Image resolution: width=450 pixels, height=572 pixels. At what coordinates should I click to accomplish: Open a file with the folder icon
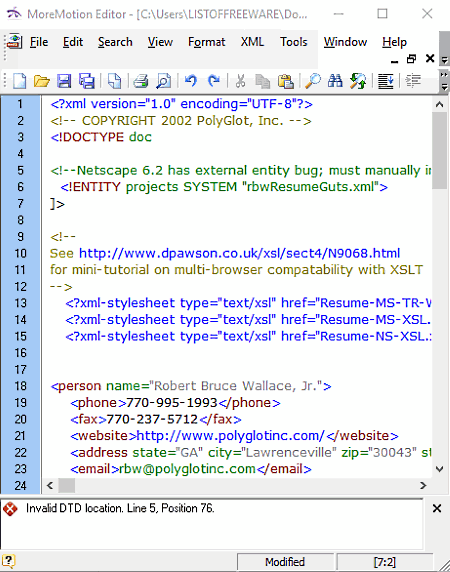point(42,81)
